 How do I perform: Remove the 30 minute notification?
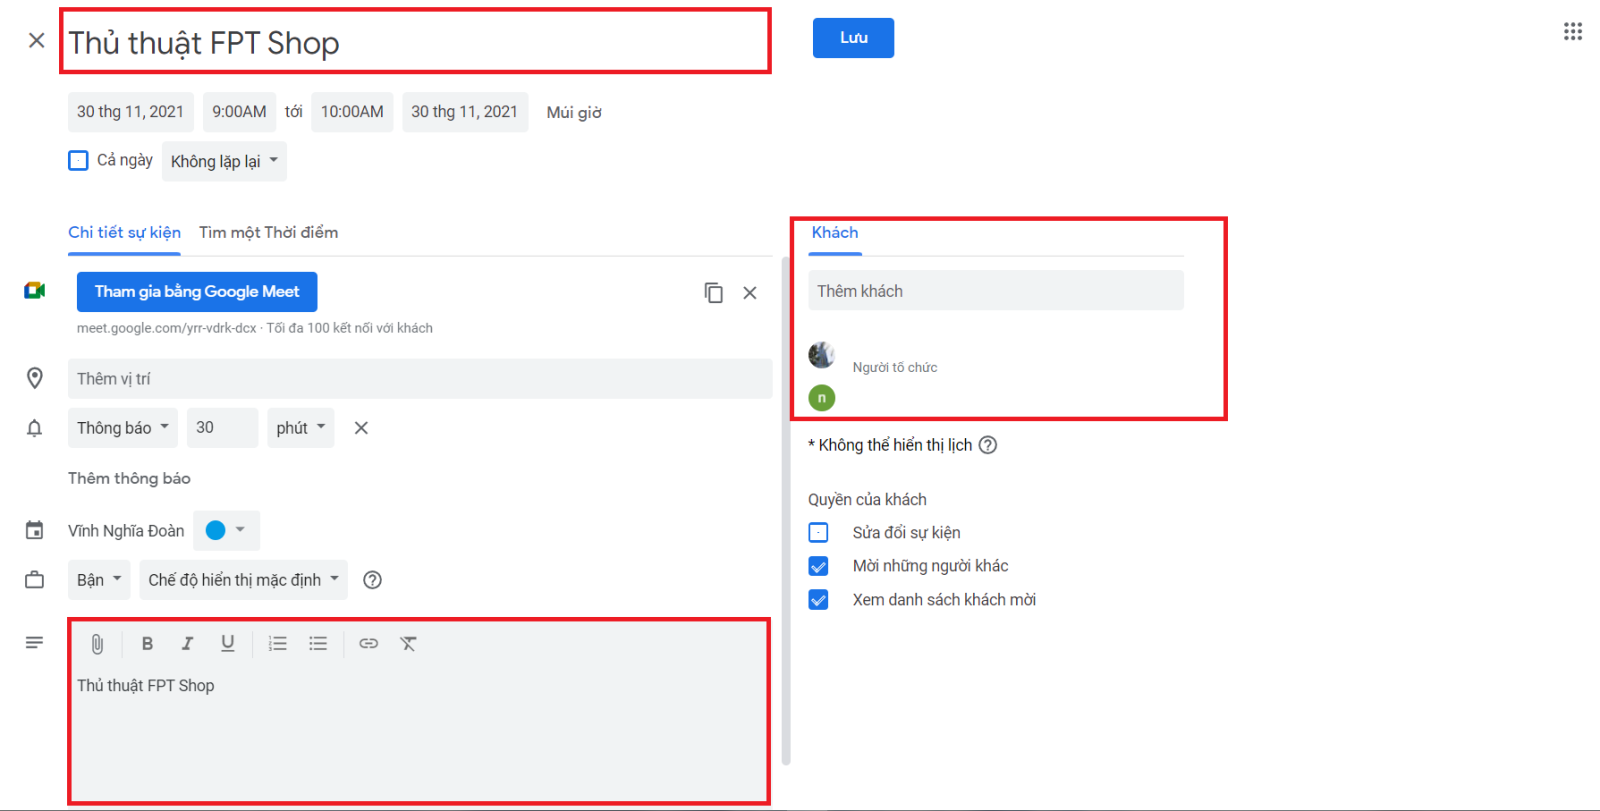(361, 428)
